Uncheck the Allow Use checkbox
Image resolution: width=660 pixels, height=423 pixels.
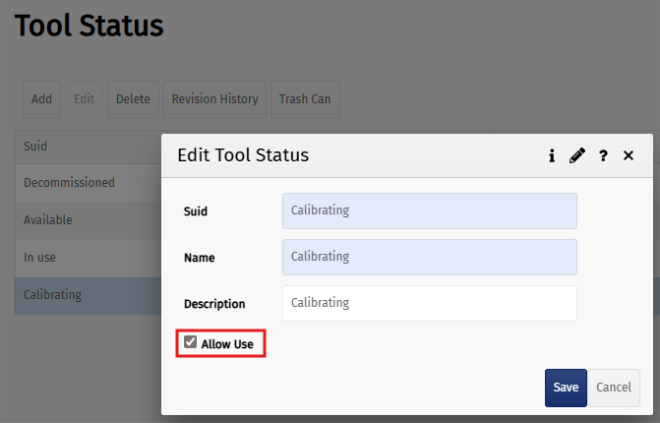click(191, 343)
